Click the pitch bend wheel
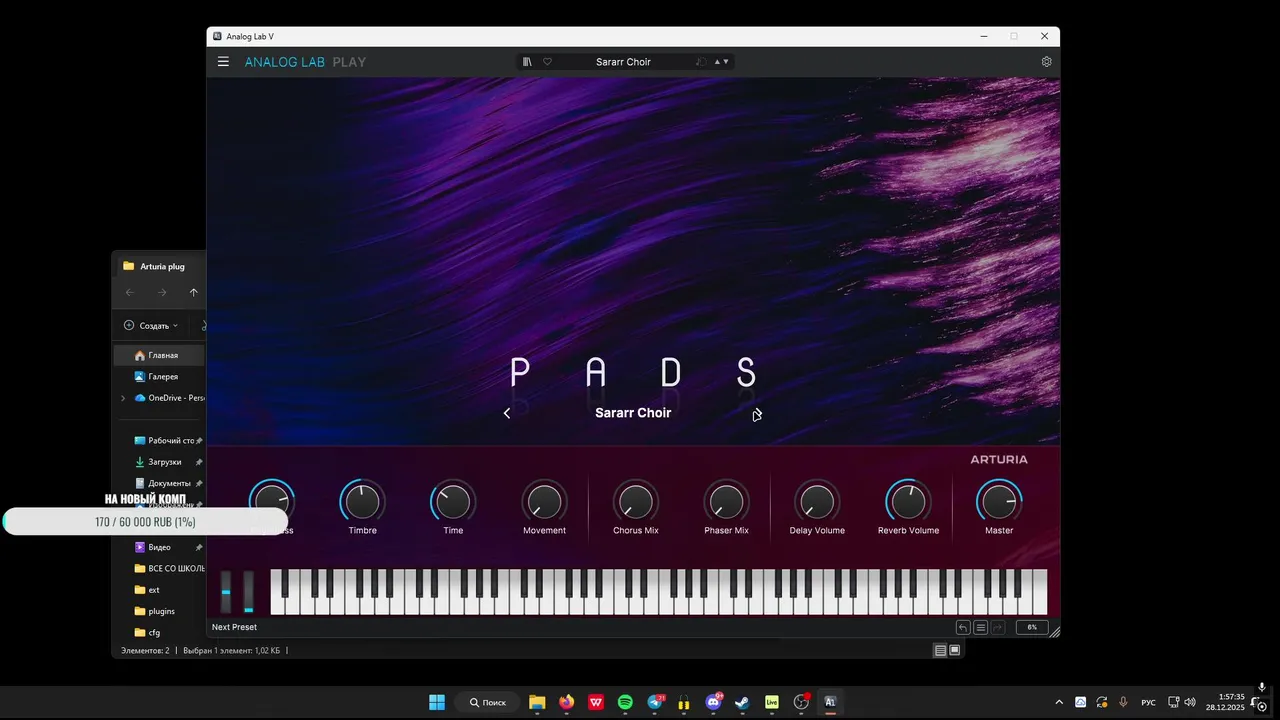Screen dimensions: 1280x720 (226, 592)
